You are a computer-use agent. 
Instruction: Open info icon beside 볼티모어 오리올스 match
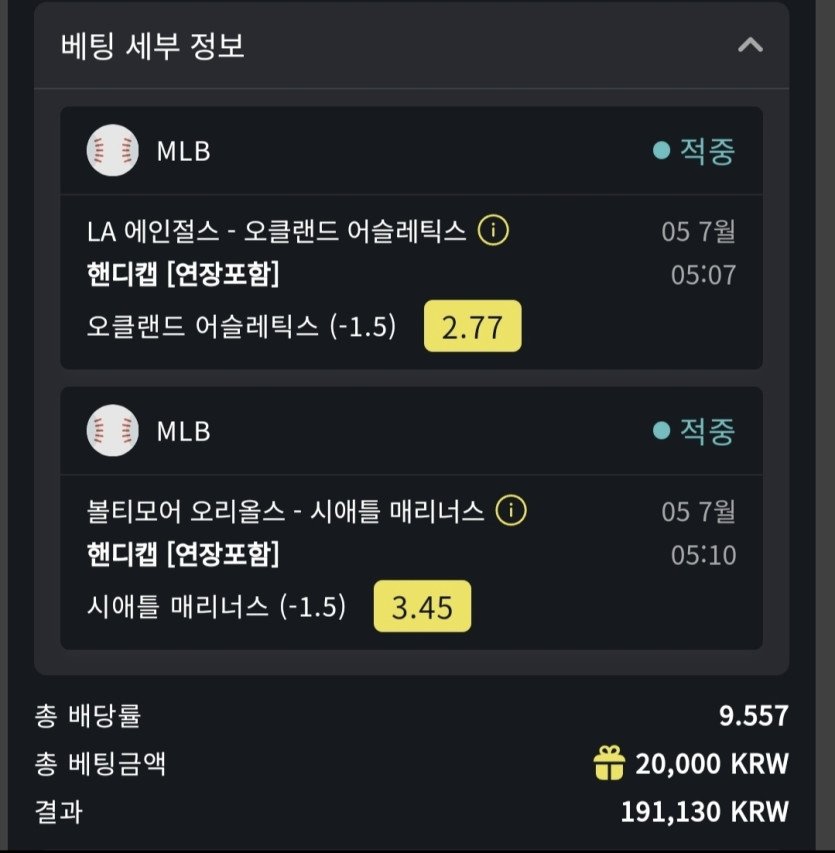pos(511,510)
